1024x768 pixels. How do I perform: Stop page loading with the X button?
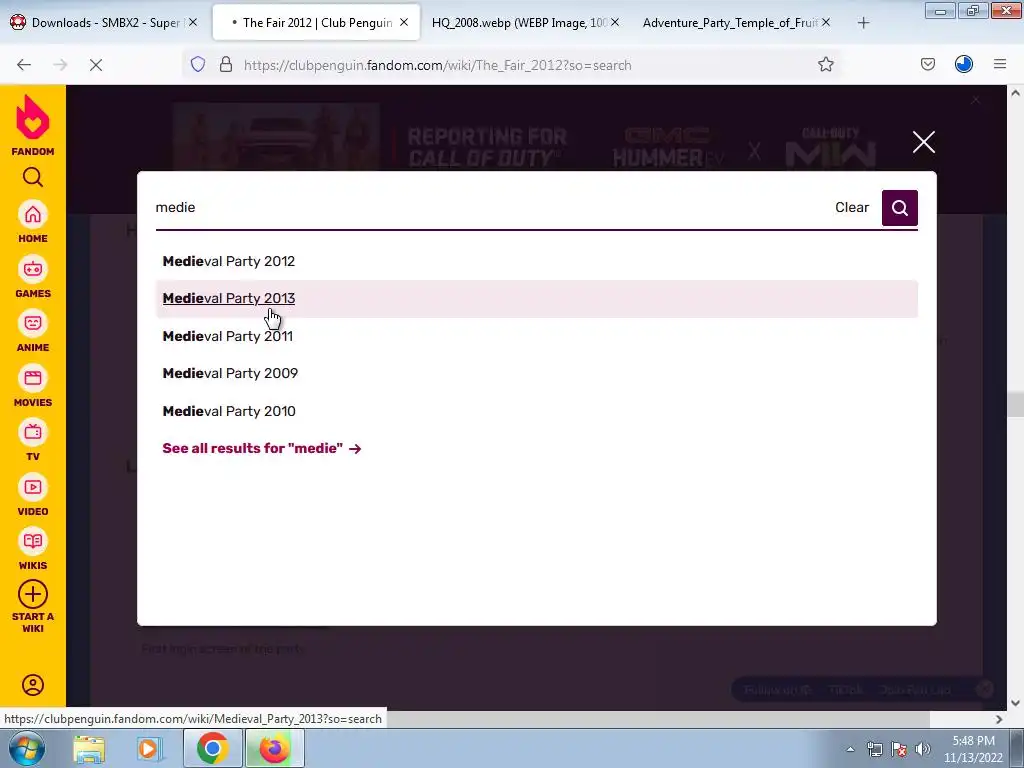click(96, 65)
